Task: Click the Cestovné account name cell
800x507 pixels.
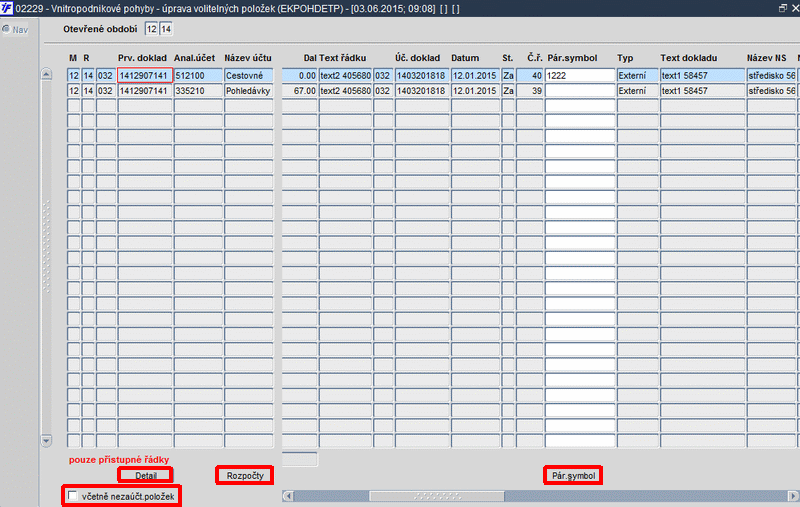Action: point(249,75)
